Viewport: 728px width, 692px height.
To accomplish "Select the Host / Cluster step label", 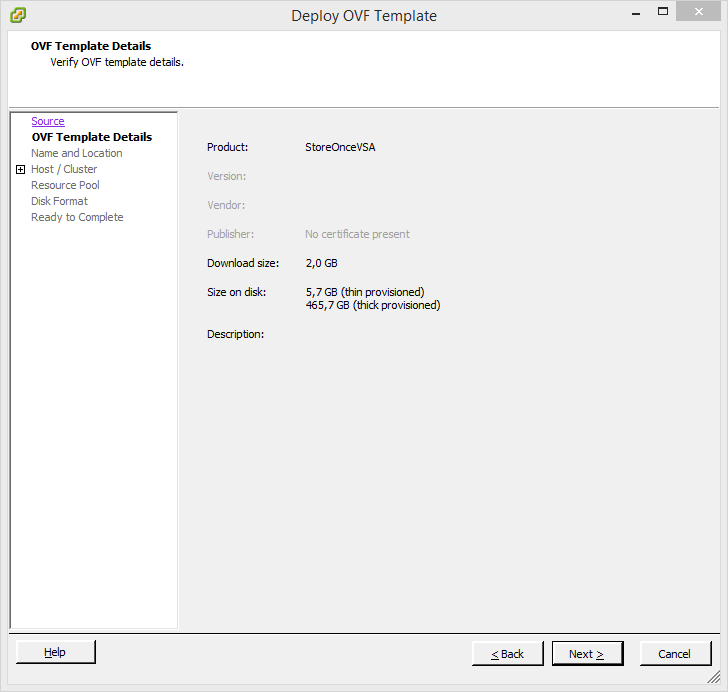I will pyautogui.click(x=64, y=169).
